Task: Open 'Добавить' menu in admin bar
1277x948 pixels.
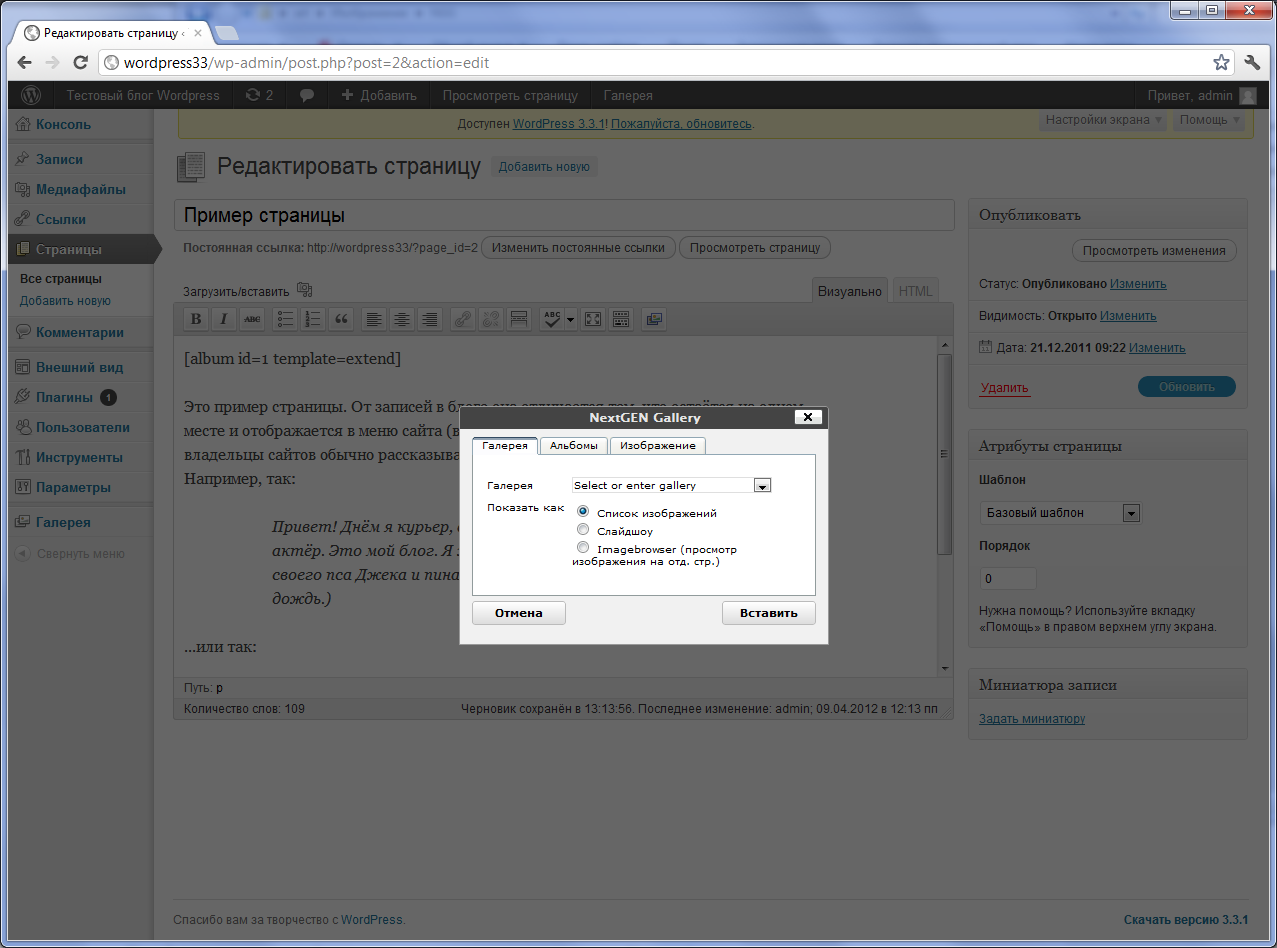Action: tap(378, 95)
